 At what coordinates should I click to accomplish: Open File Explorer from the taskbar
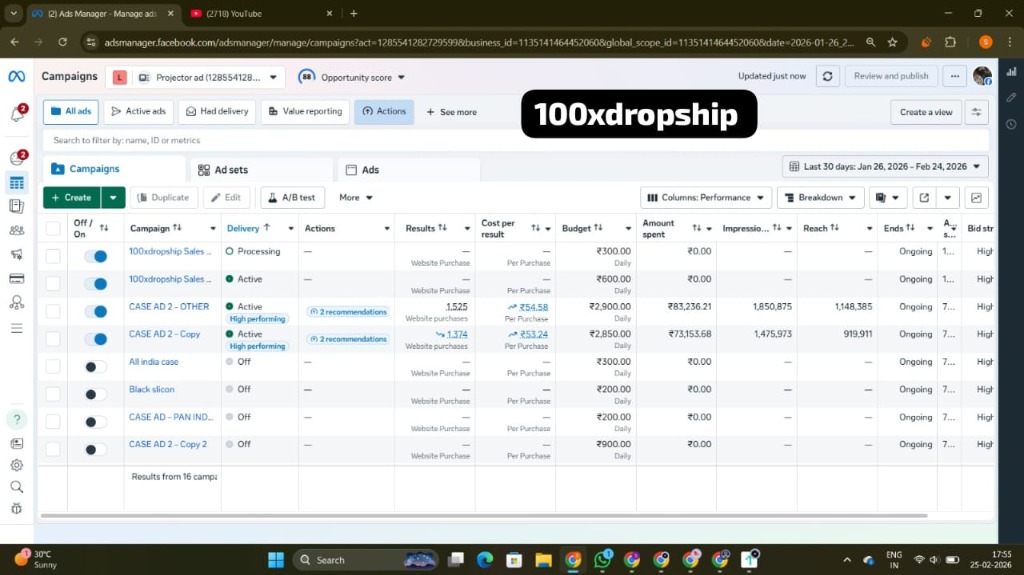click(543, 559)
